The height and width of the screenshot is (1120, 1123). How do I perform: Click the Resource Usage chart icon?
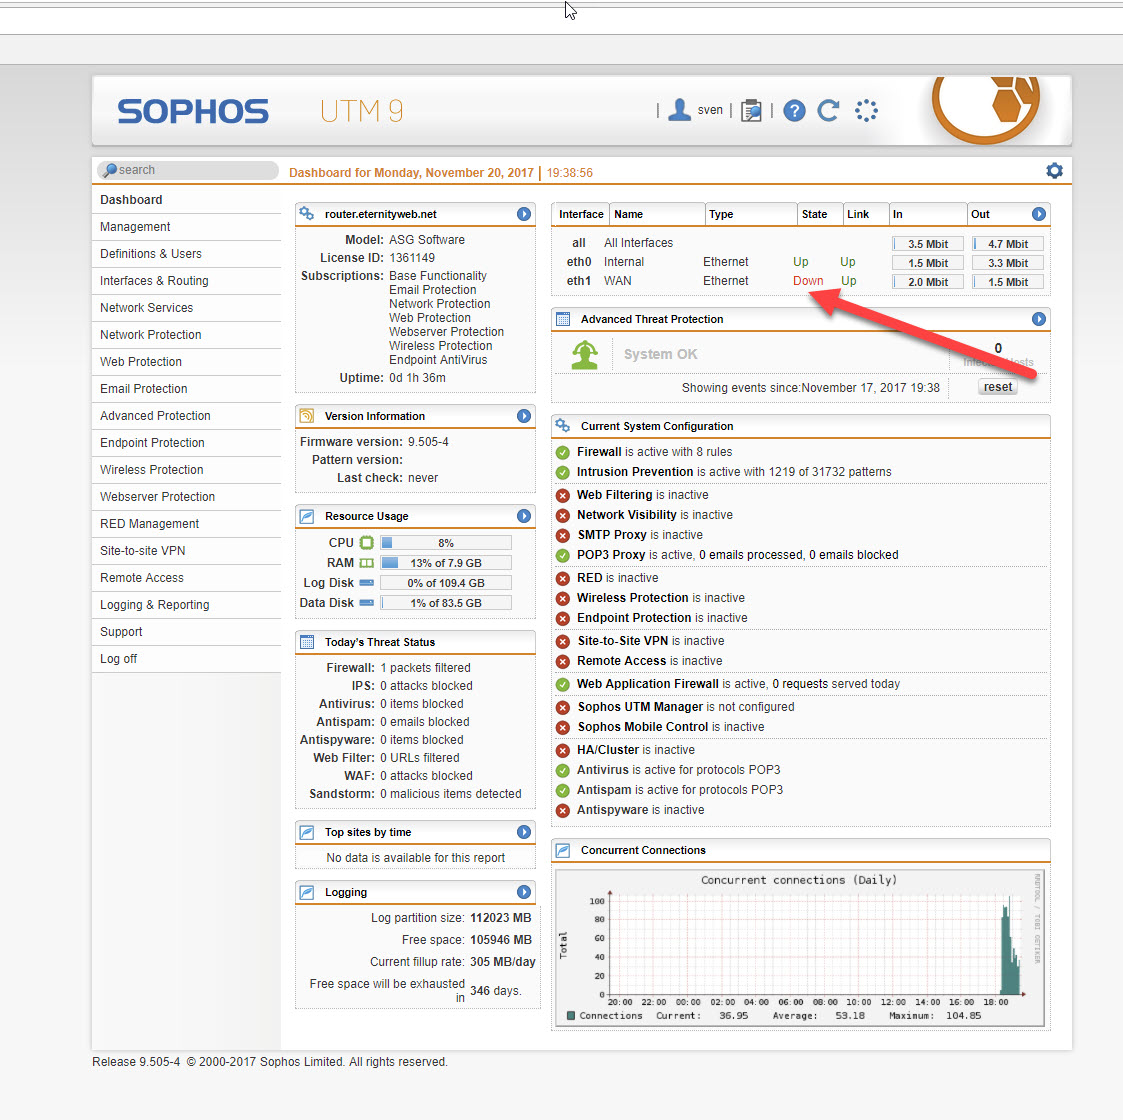coord(307,516)
